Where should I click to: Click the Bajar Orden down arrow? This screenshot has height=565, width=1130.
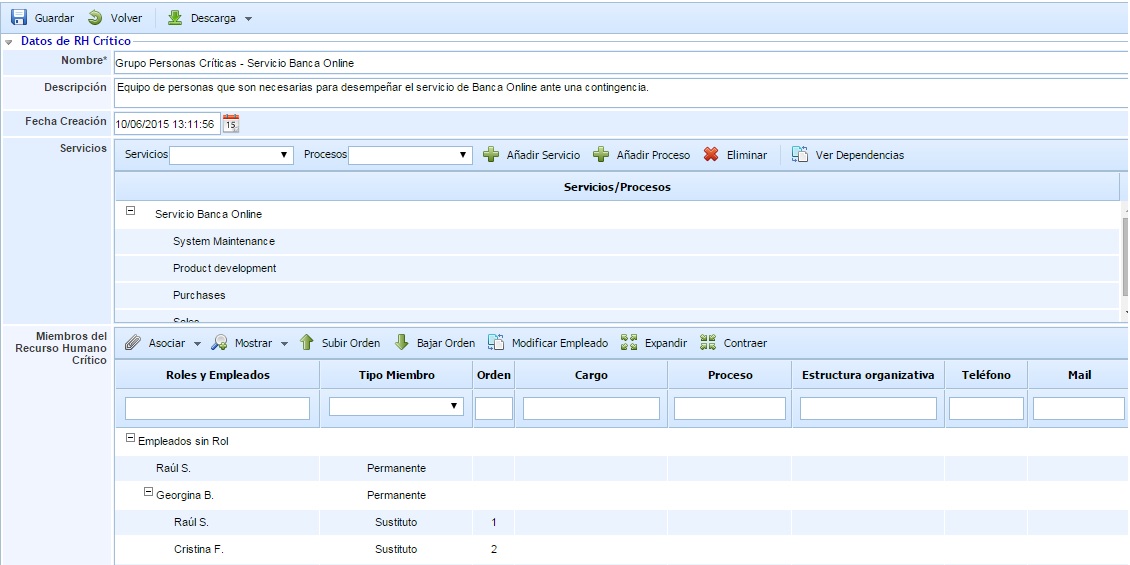[402, 343]
